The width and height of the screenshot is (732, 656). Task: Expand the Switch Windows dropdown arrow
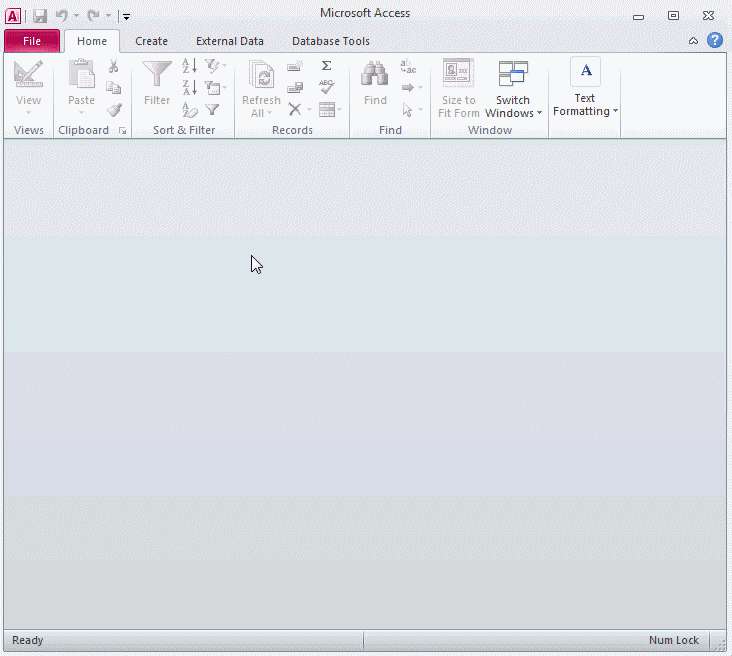click(x=540, y=113)
